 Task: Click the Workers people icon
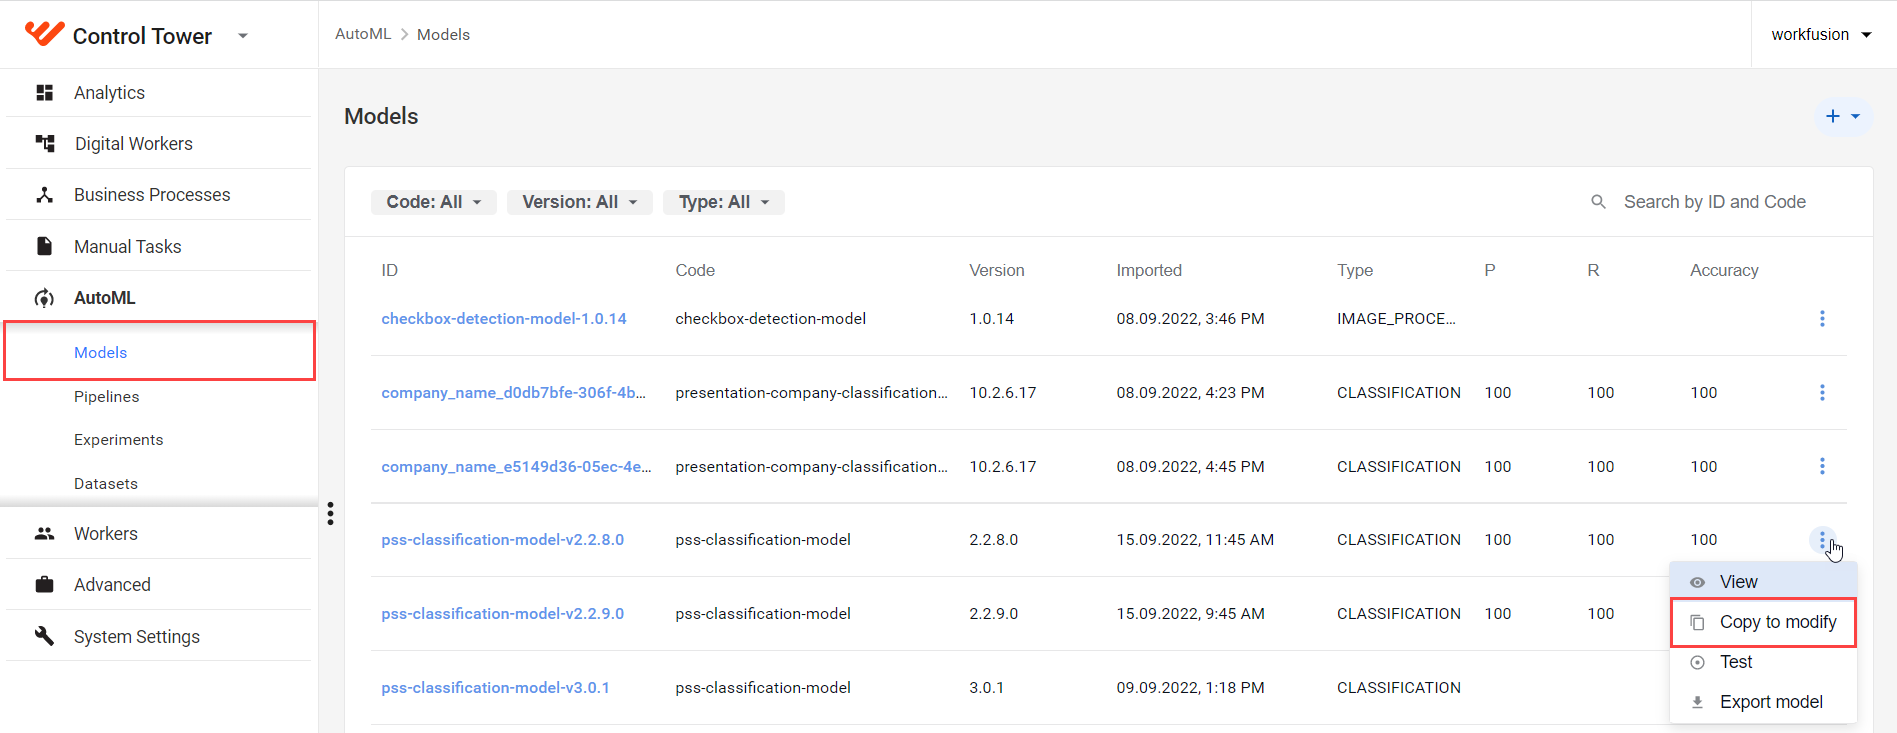tap(44, 534)
